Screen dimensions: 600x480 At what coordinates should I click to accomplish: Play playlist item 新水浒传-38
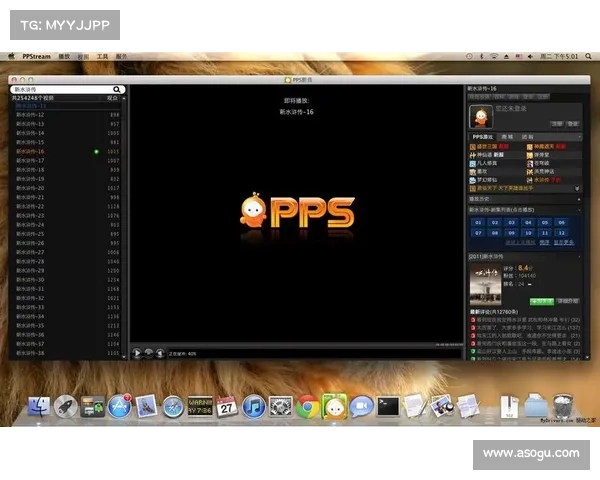click(67, 353)
